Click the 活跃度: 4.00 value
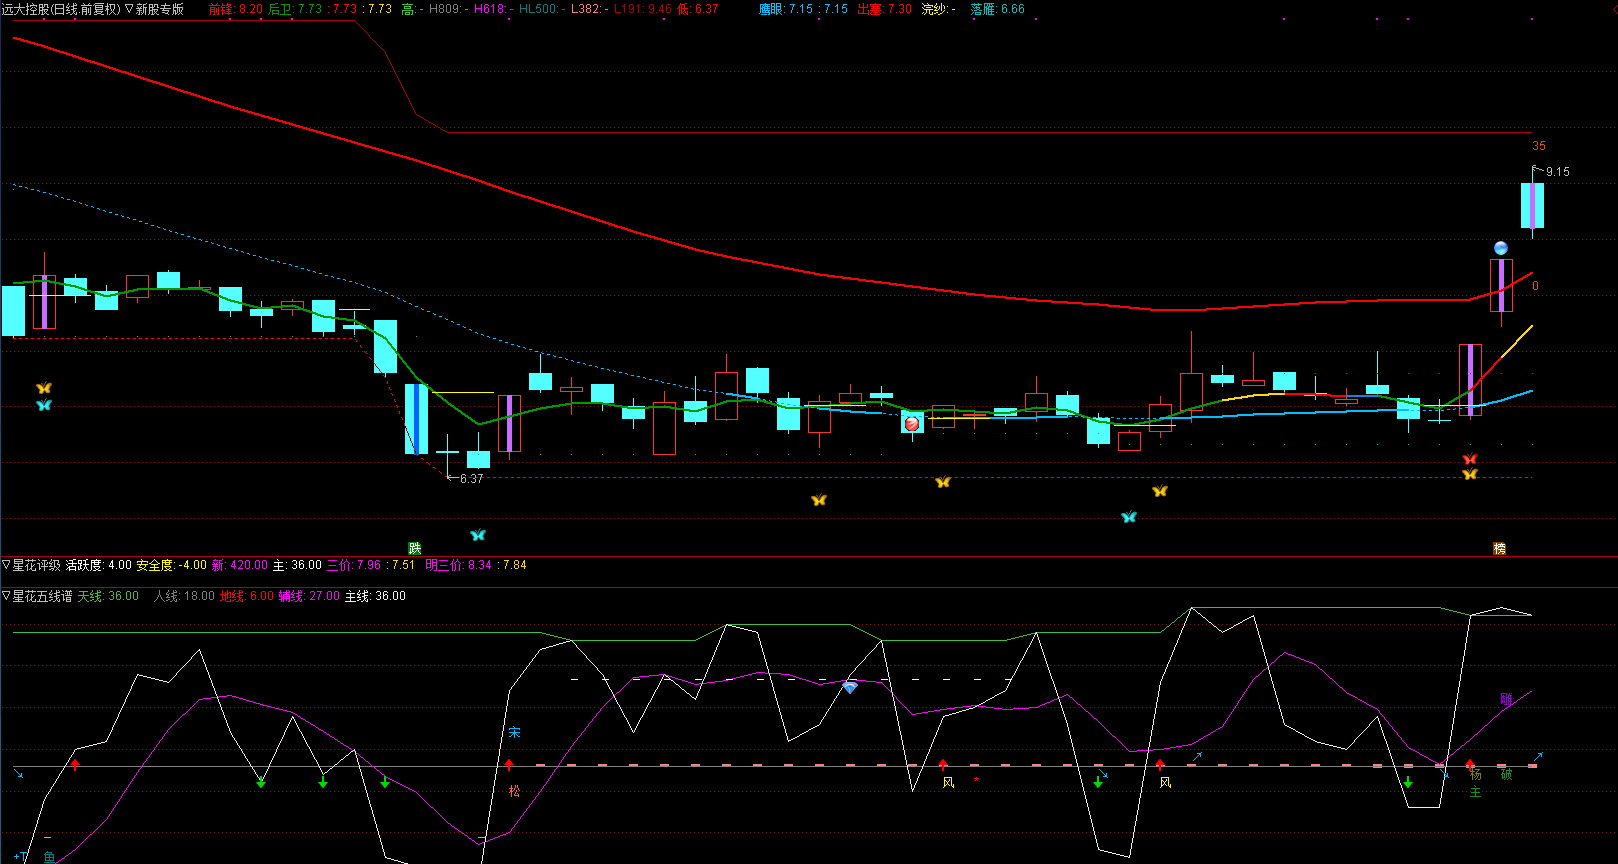The width and height of the screenshot is (1618, 864). pos(99,565)
